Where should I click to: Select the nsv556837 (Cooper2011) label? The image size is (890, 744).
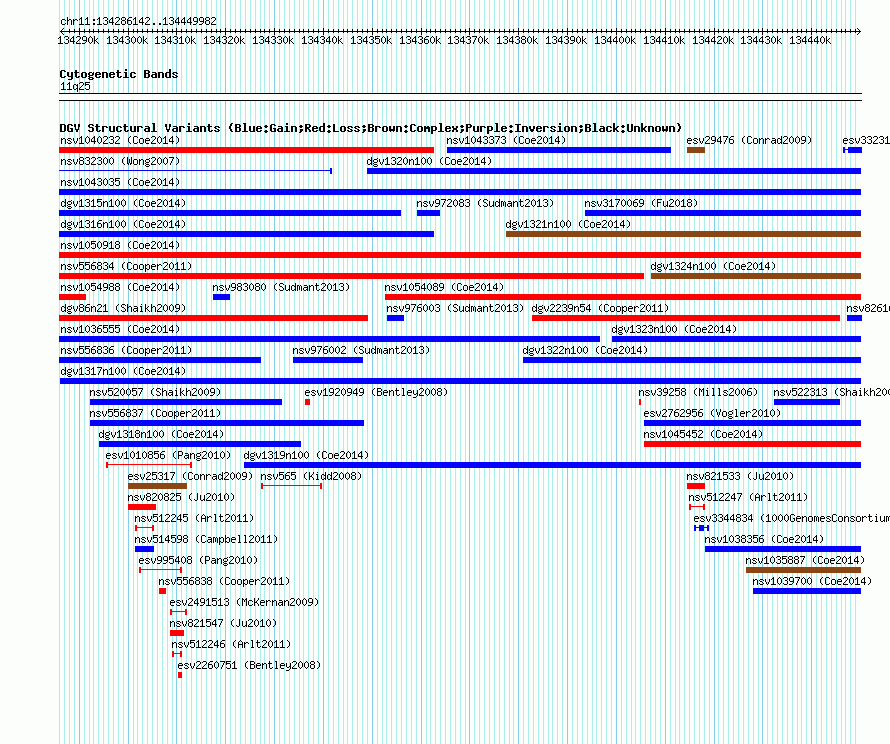pyautogui.click(x=155, y=413)
